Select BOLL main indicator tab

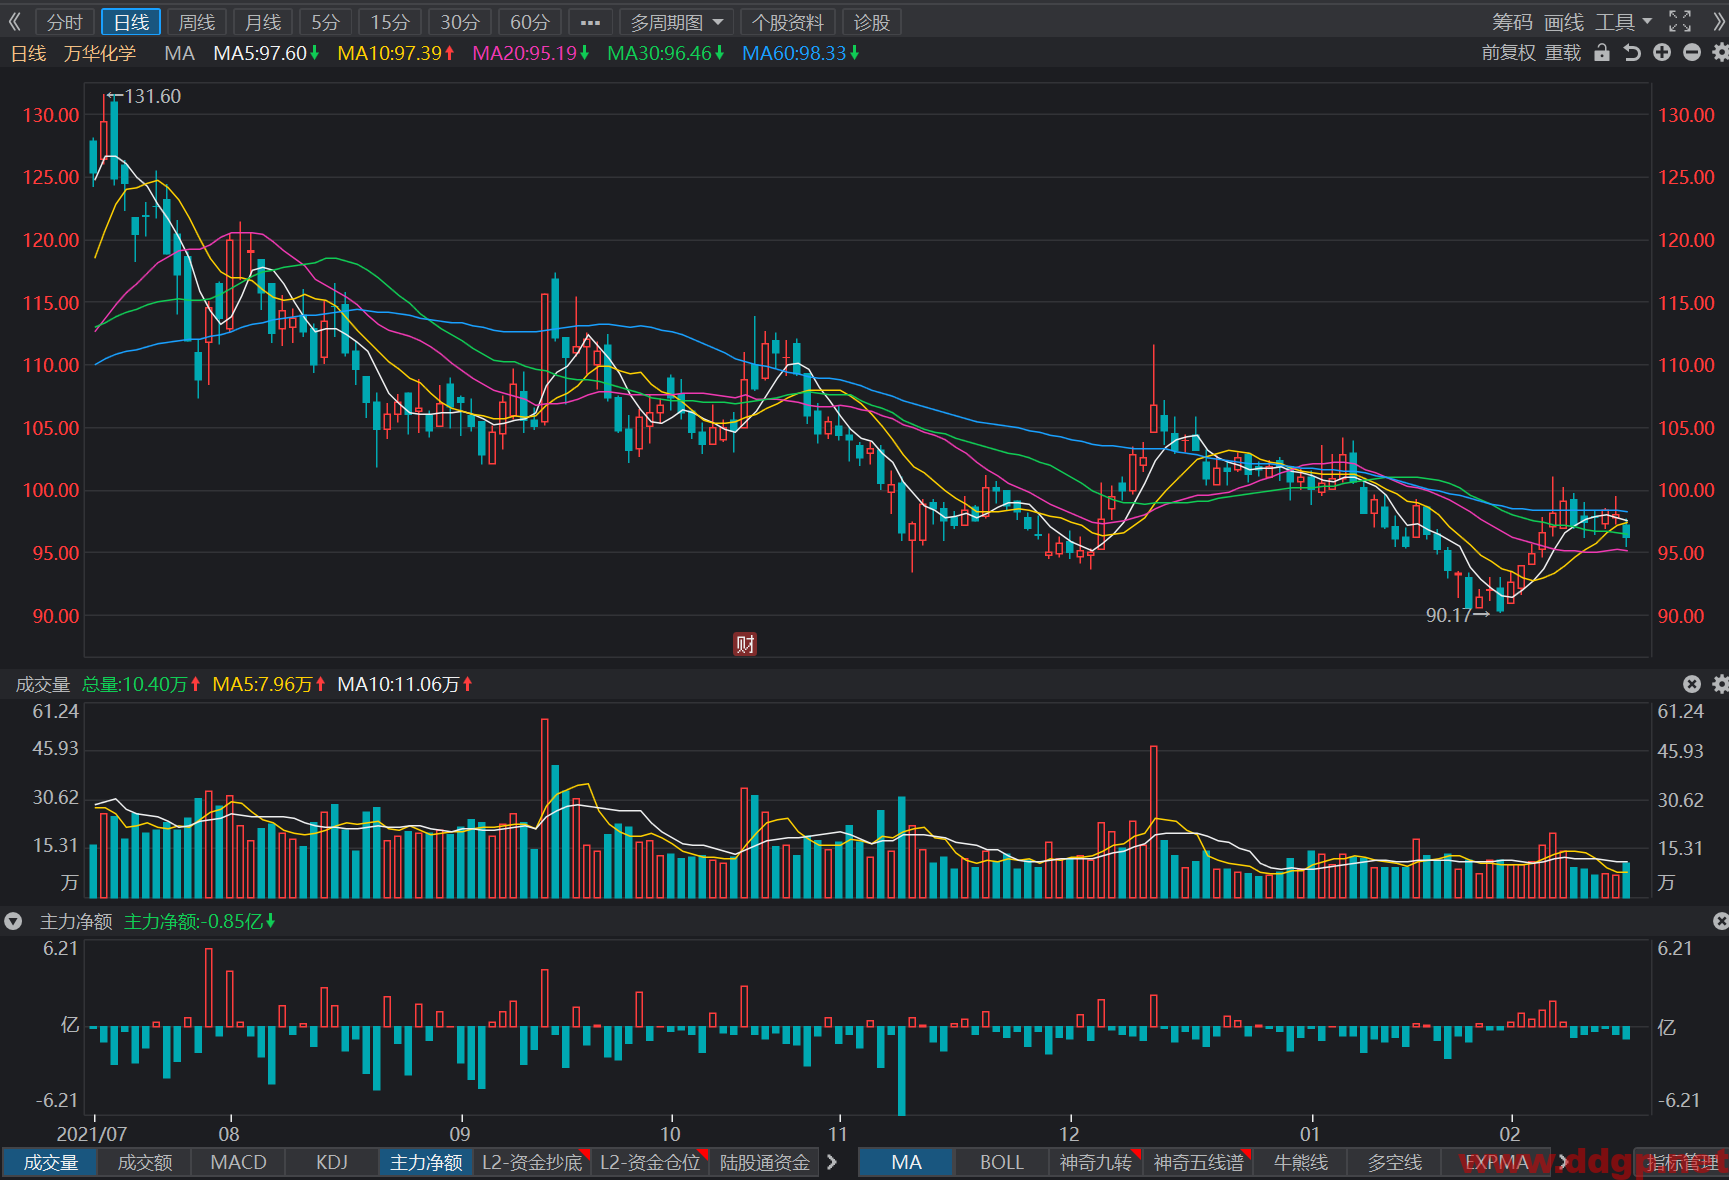click(1001, 1162)
